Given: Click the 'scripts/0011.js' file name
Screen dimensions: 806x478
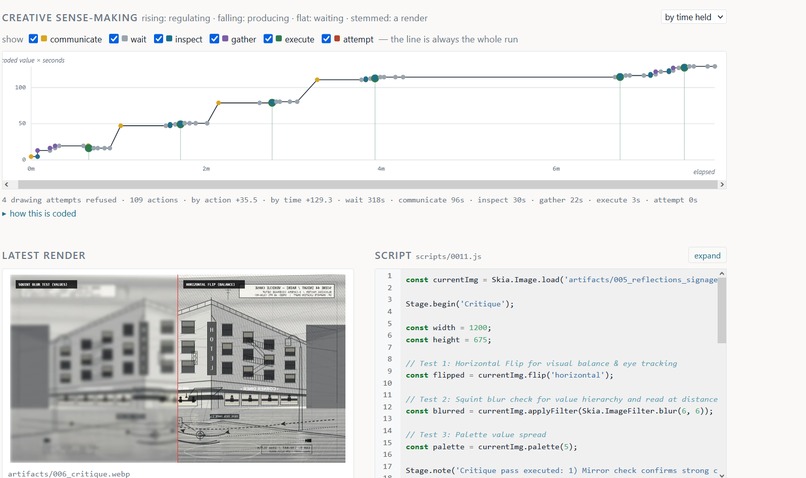Looking at the screenshot, I should [449, 256].
